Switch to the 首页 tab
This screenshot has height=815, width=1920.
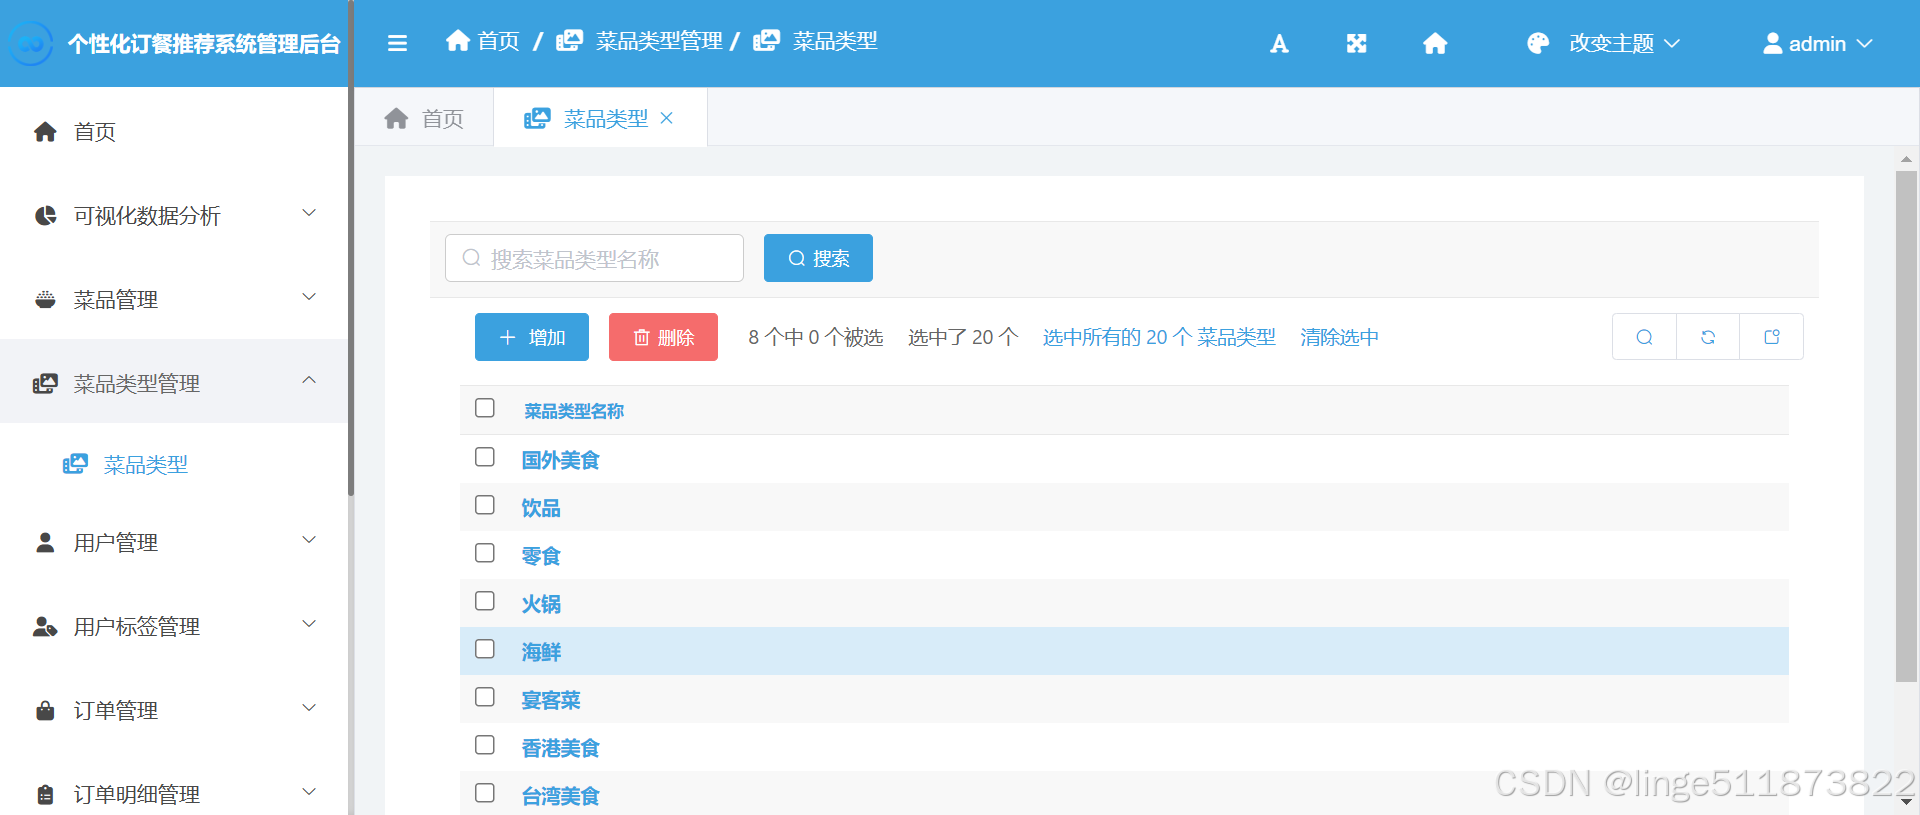424,118
